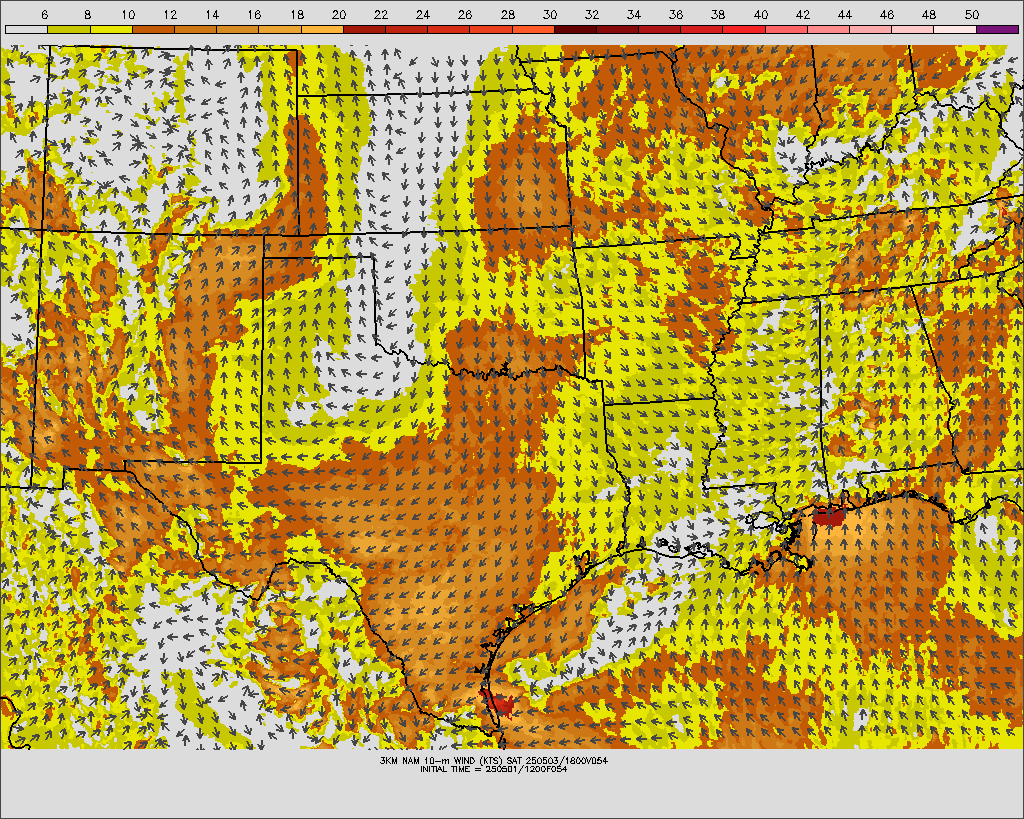Select the legend swatch between 42 and 44
Viewport: 1024px width, 819px height.
pos(828,29)
